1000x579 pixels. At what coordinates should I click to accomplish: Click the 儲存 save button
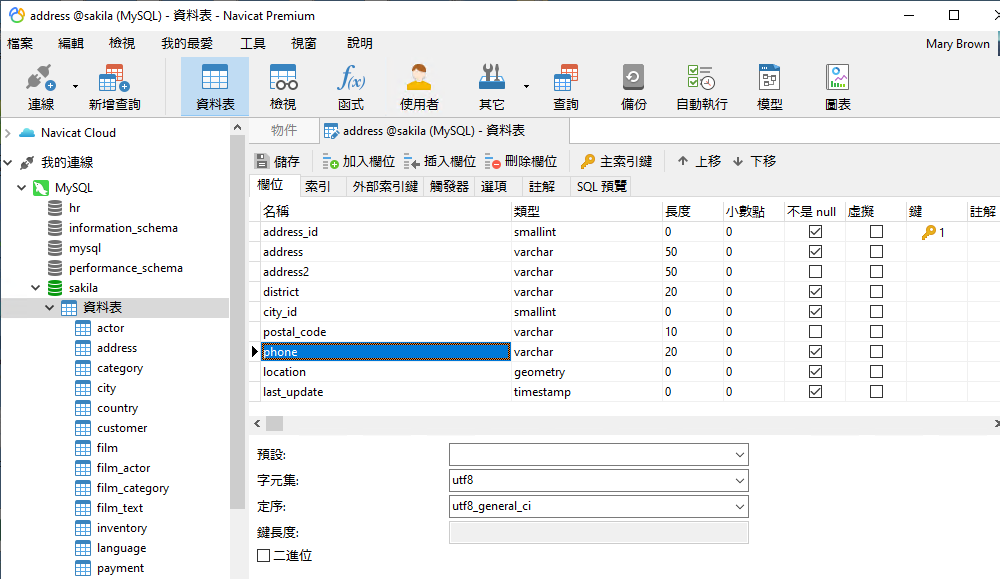tap(277, 161)
